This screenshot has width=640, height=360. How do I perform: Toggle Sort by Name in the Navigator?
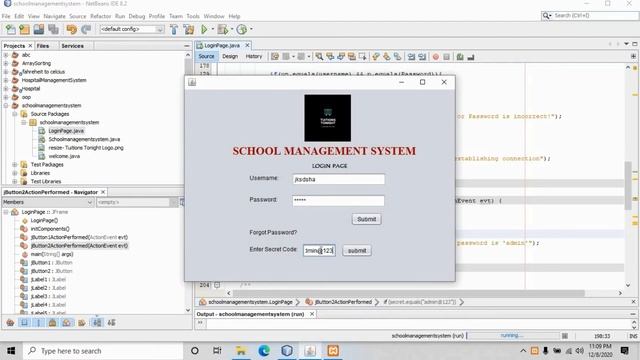tap(97, 323)
